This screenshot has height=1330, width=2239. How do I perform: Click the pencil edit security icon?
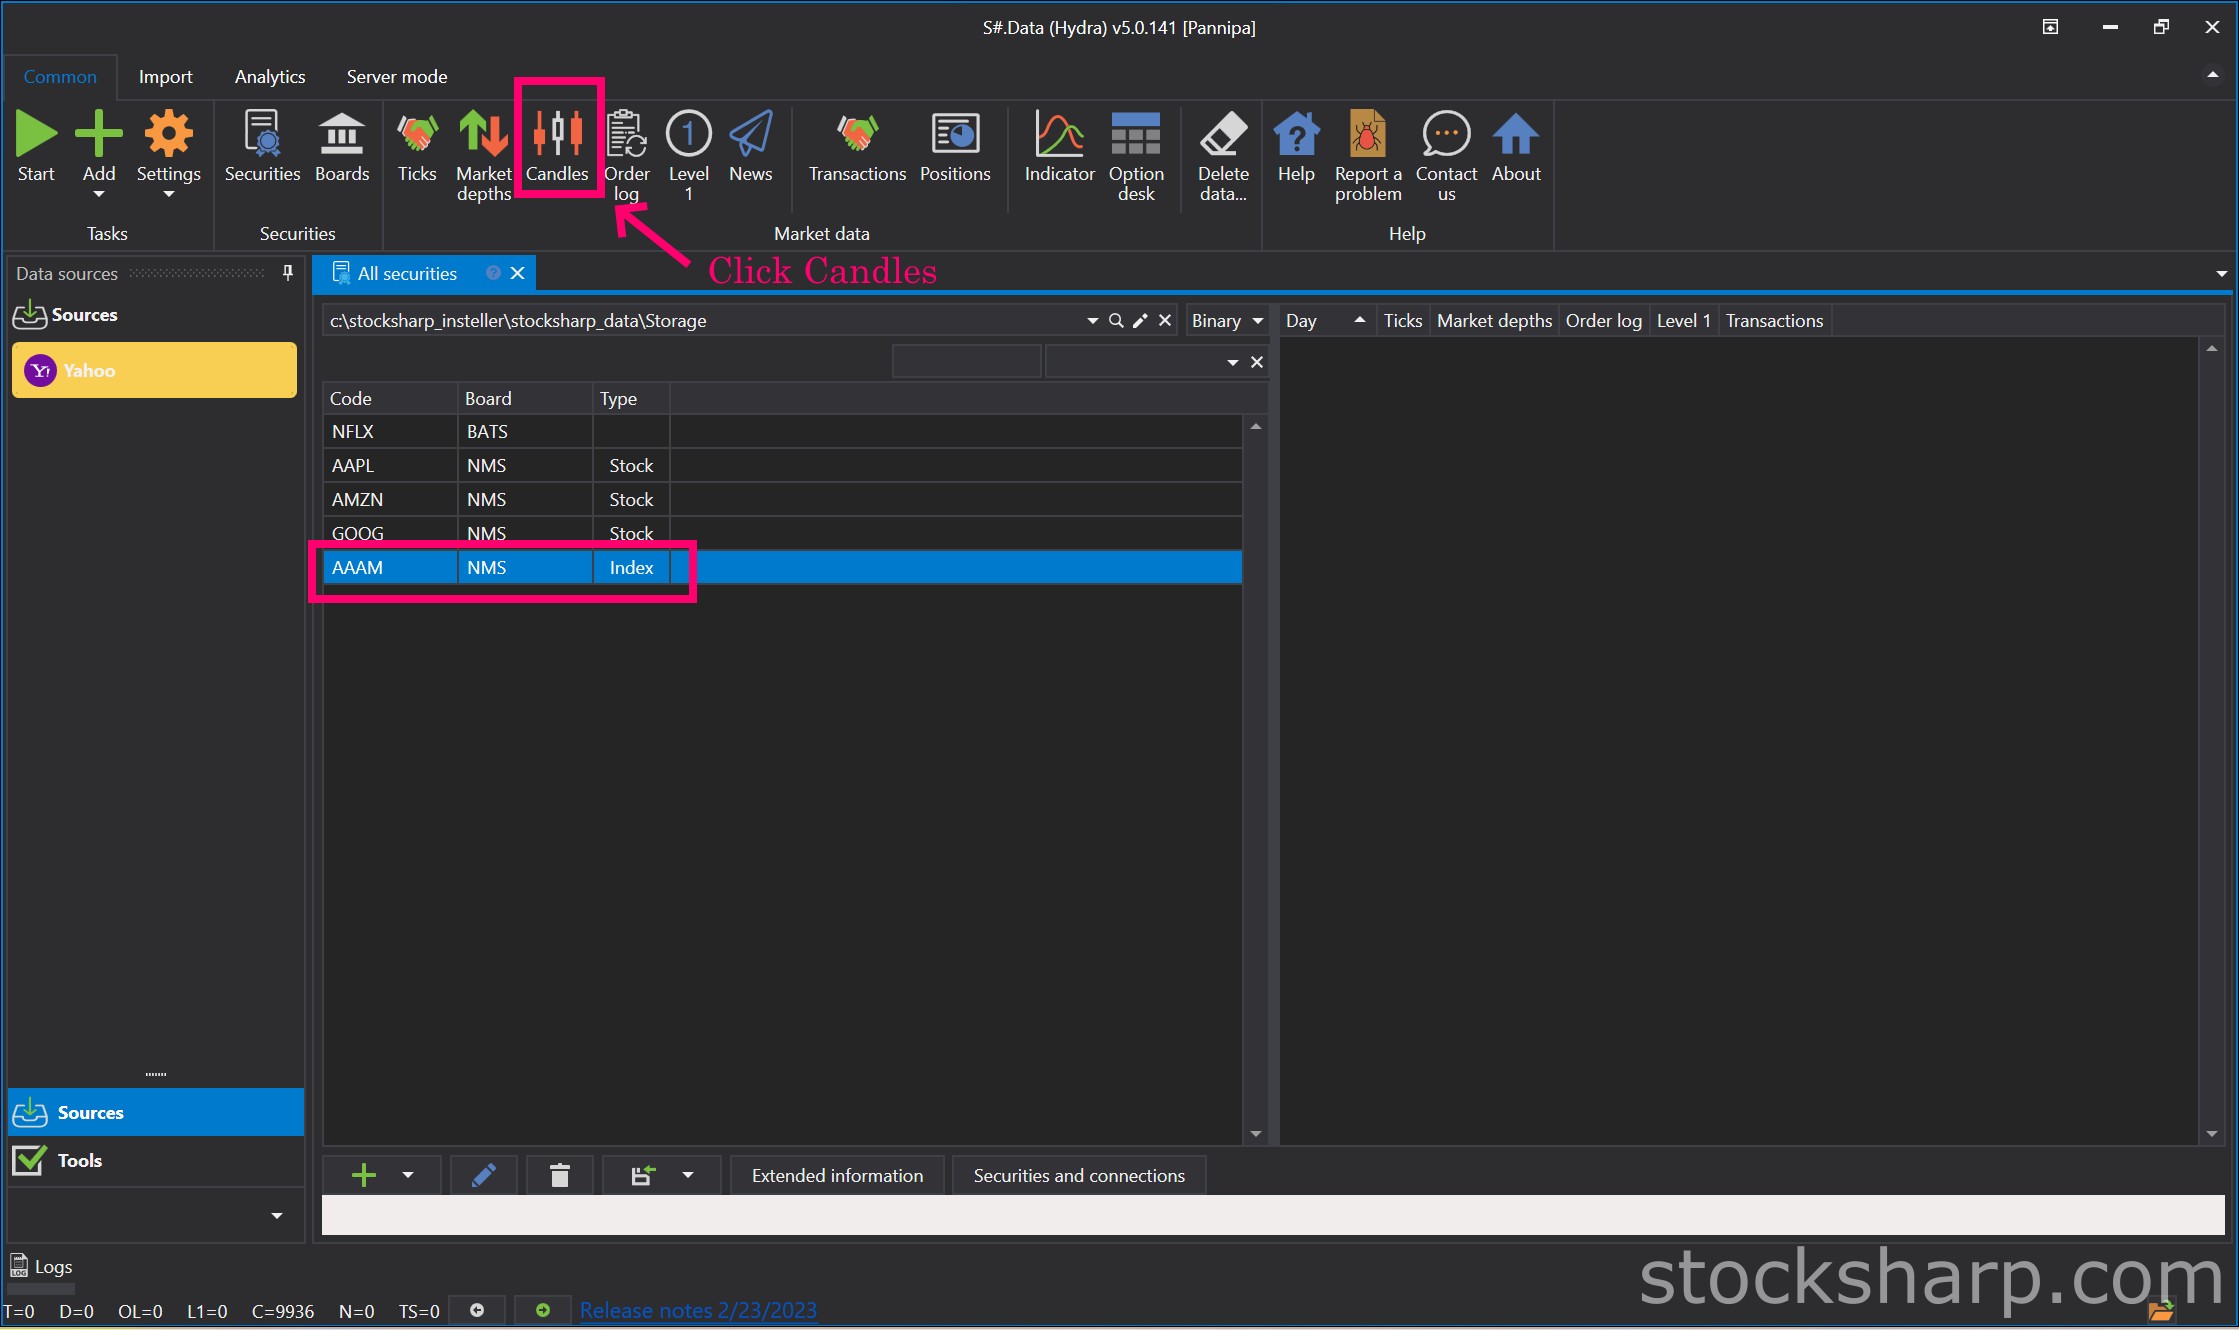(x=483, y=1175)
